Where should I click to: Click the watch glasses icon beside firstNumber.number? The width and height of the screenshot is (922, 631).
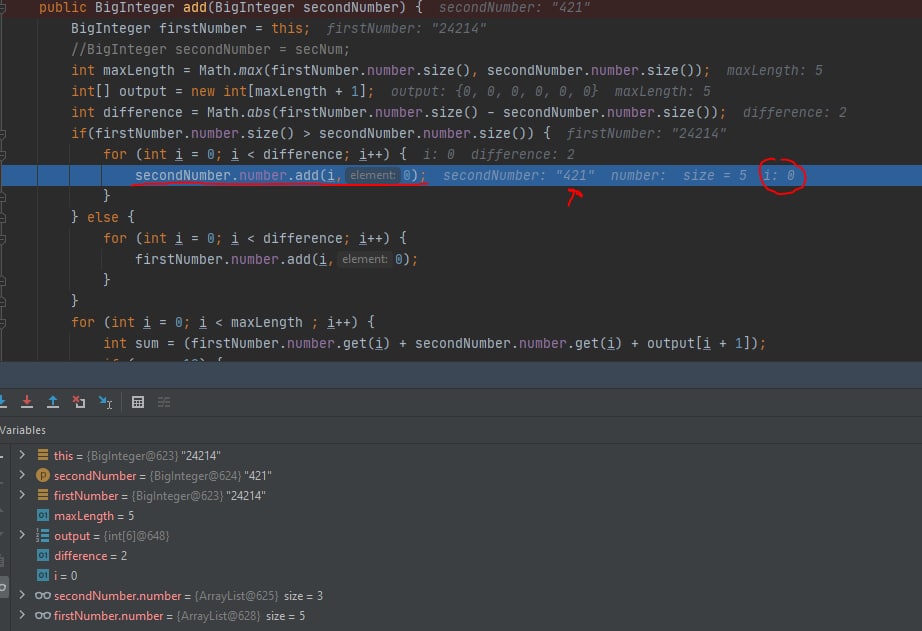click(42, 616)
